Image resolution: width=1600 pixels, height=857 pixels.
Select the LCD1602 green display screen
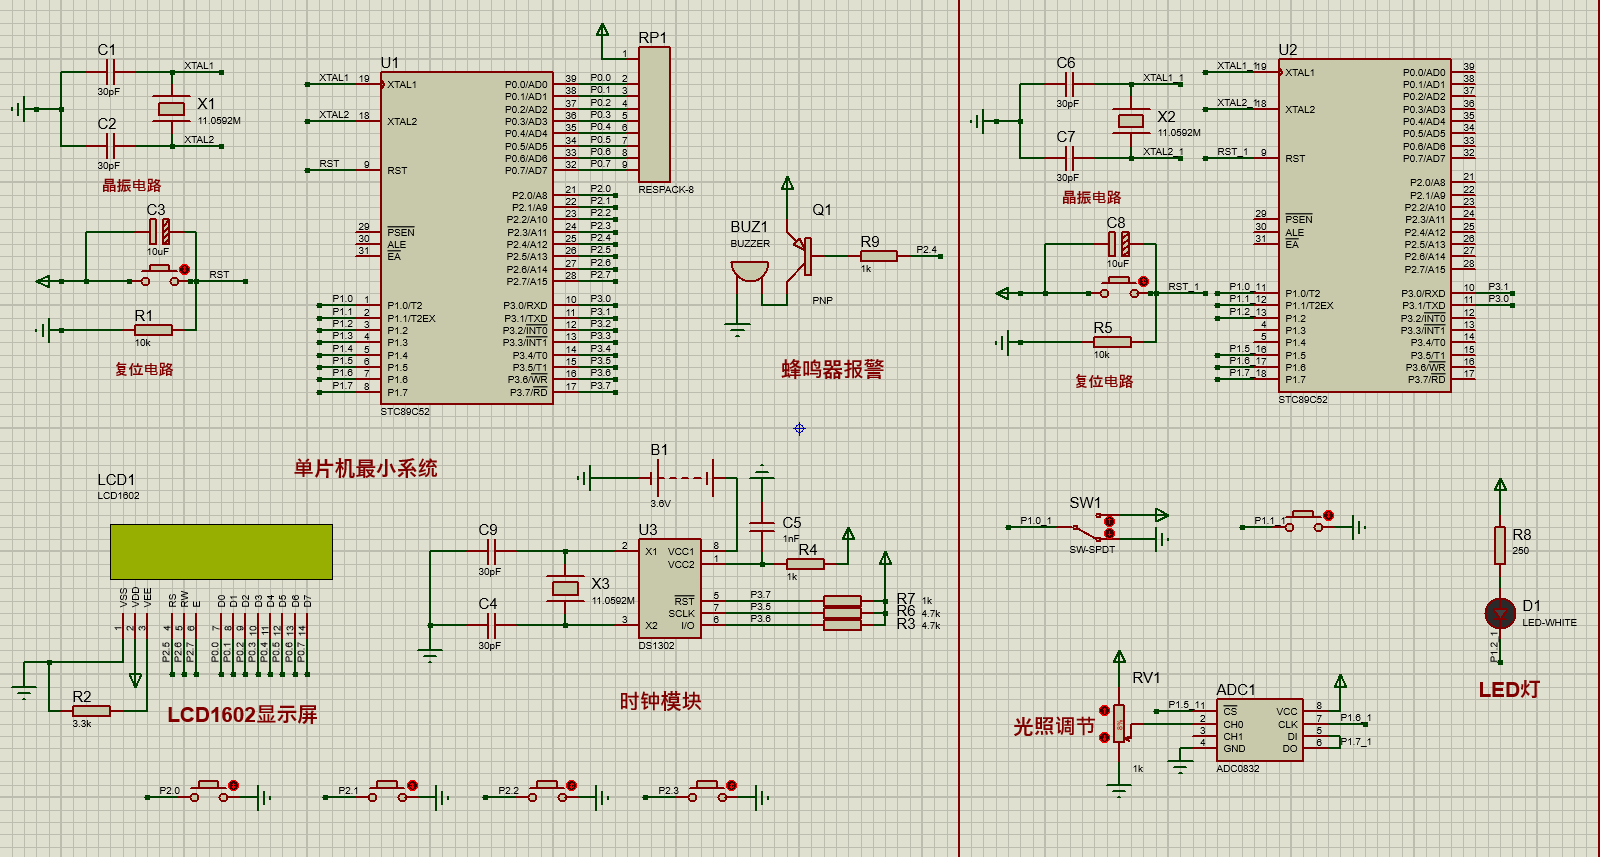point(221,551)
